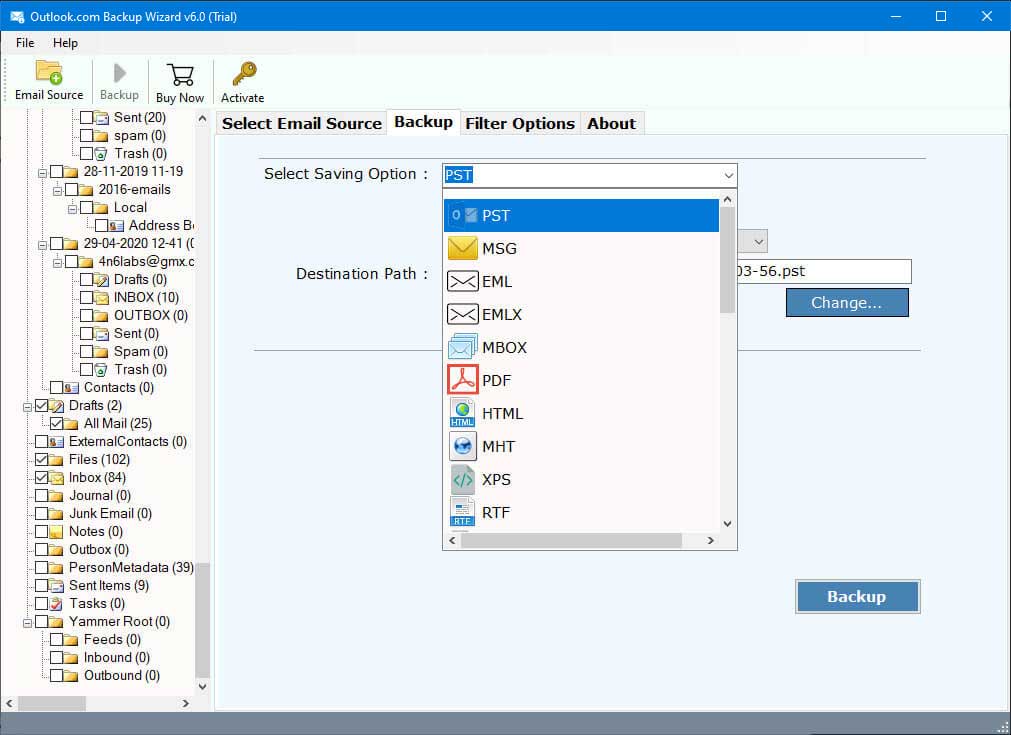The image size is (1011, 735).
Task: Open the Help menu
Action: (65, 43)
